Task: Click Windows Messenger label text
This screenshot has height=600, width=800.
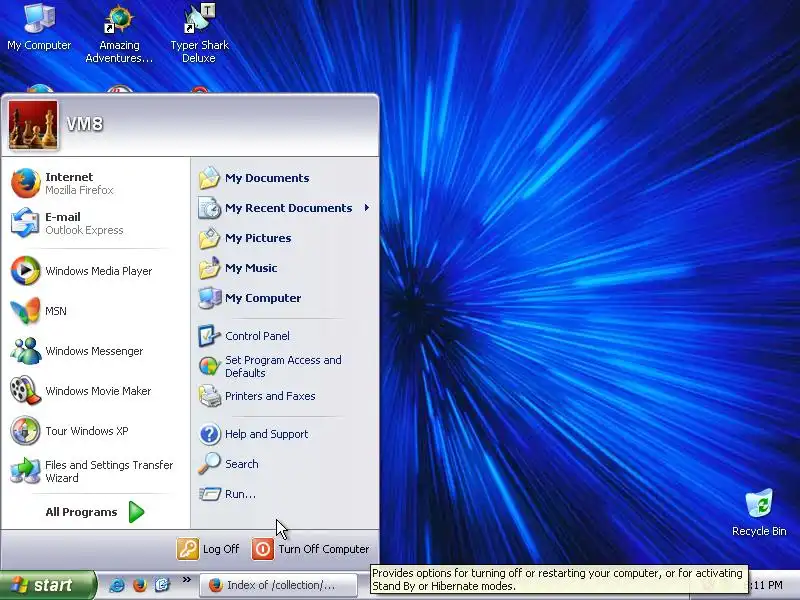Action: [x=94, y=351]
